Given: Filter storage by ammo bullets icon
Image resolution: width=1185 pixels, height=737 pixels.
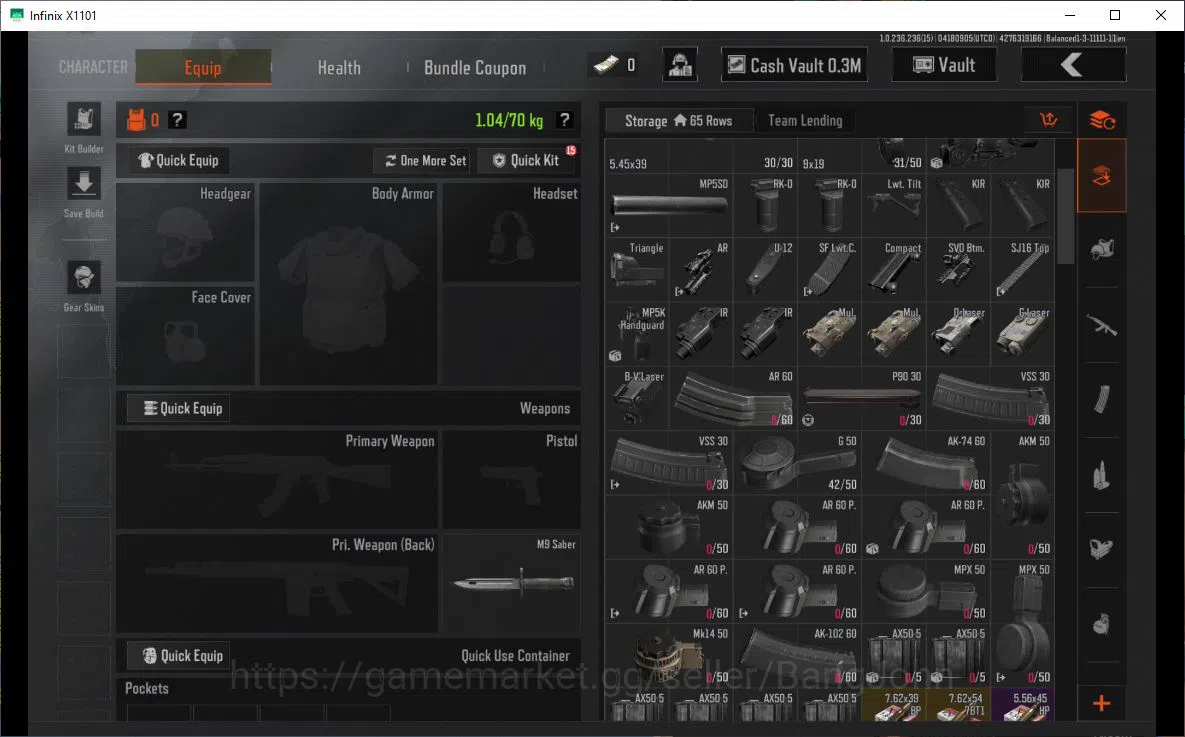Looking at the screenshot, I should click(1102, 475).
